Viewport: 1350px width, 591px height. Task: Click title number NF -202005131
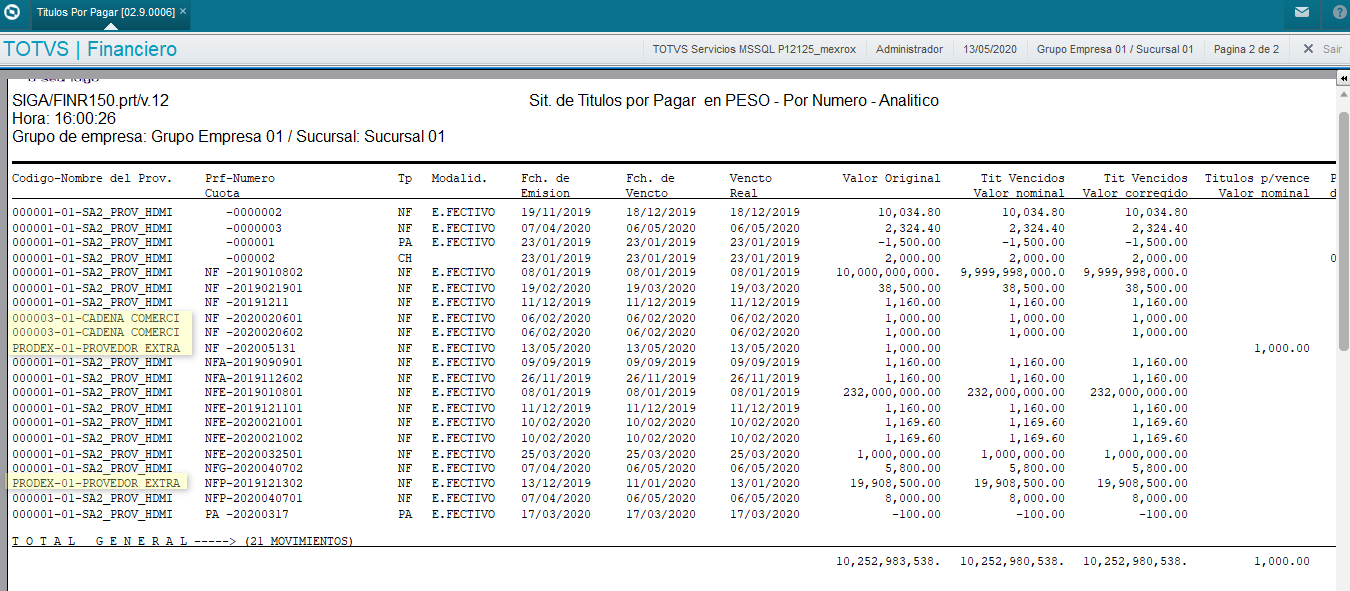point(250,348)
